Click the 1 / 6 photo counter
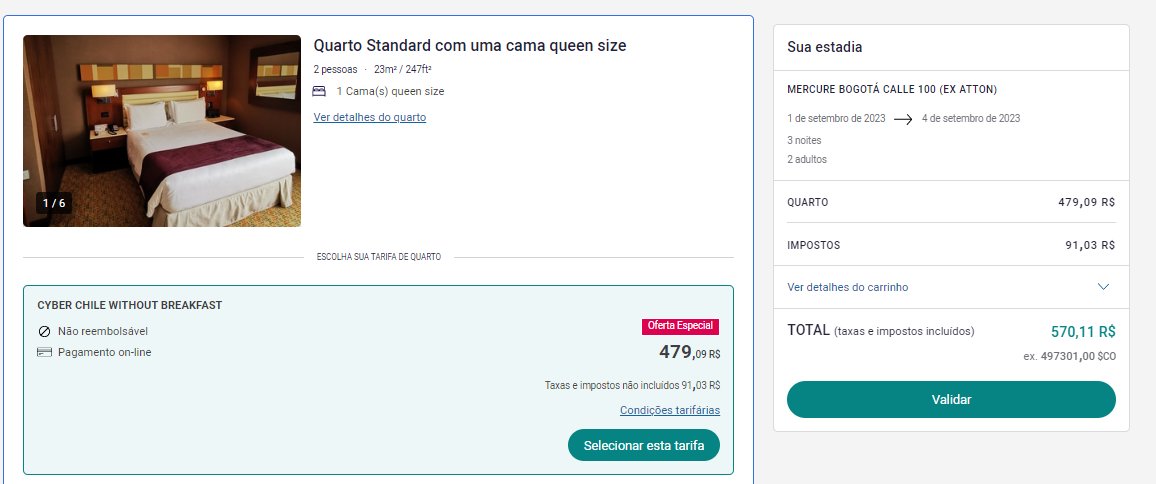 (x=54, y=203)
